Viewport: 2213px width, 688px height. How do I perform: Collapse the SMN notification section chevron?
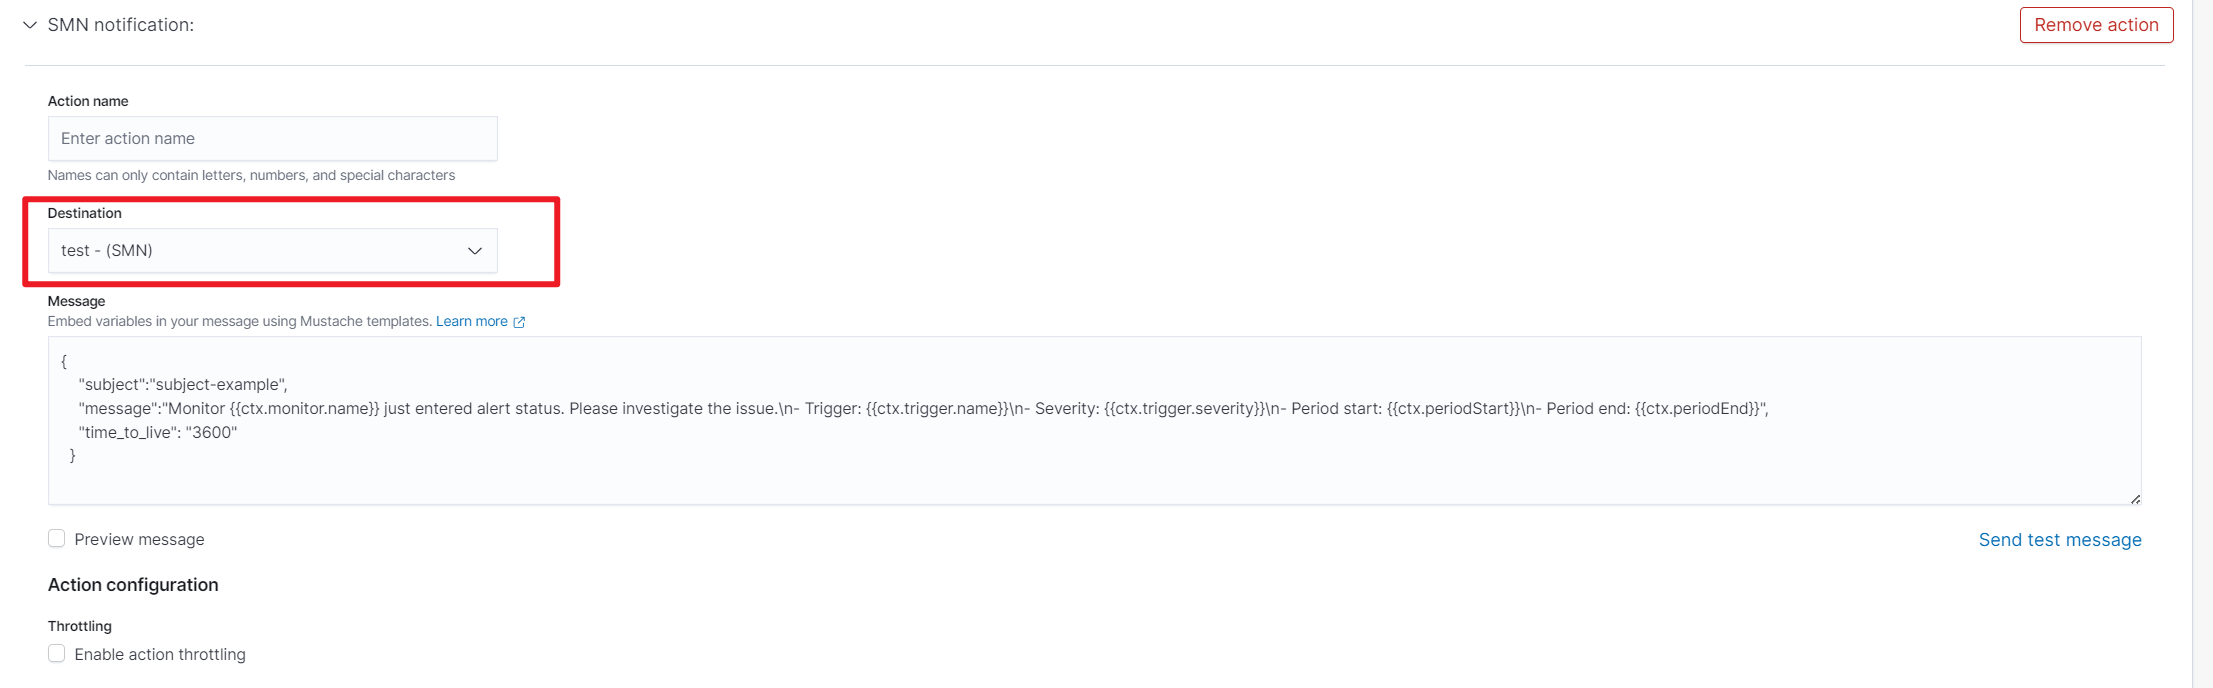click(30, 25)
